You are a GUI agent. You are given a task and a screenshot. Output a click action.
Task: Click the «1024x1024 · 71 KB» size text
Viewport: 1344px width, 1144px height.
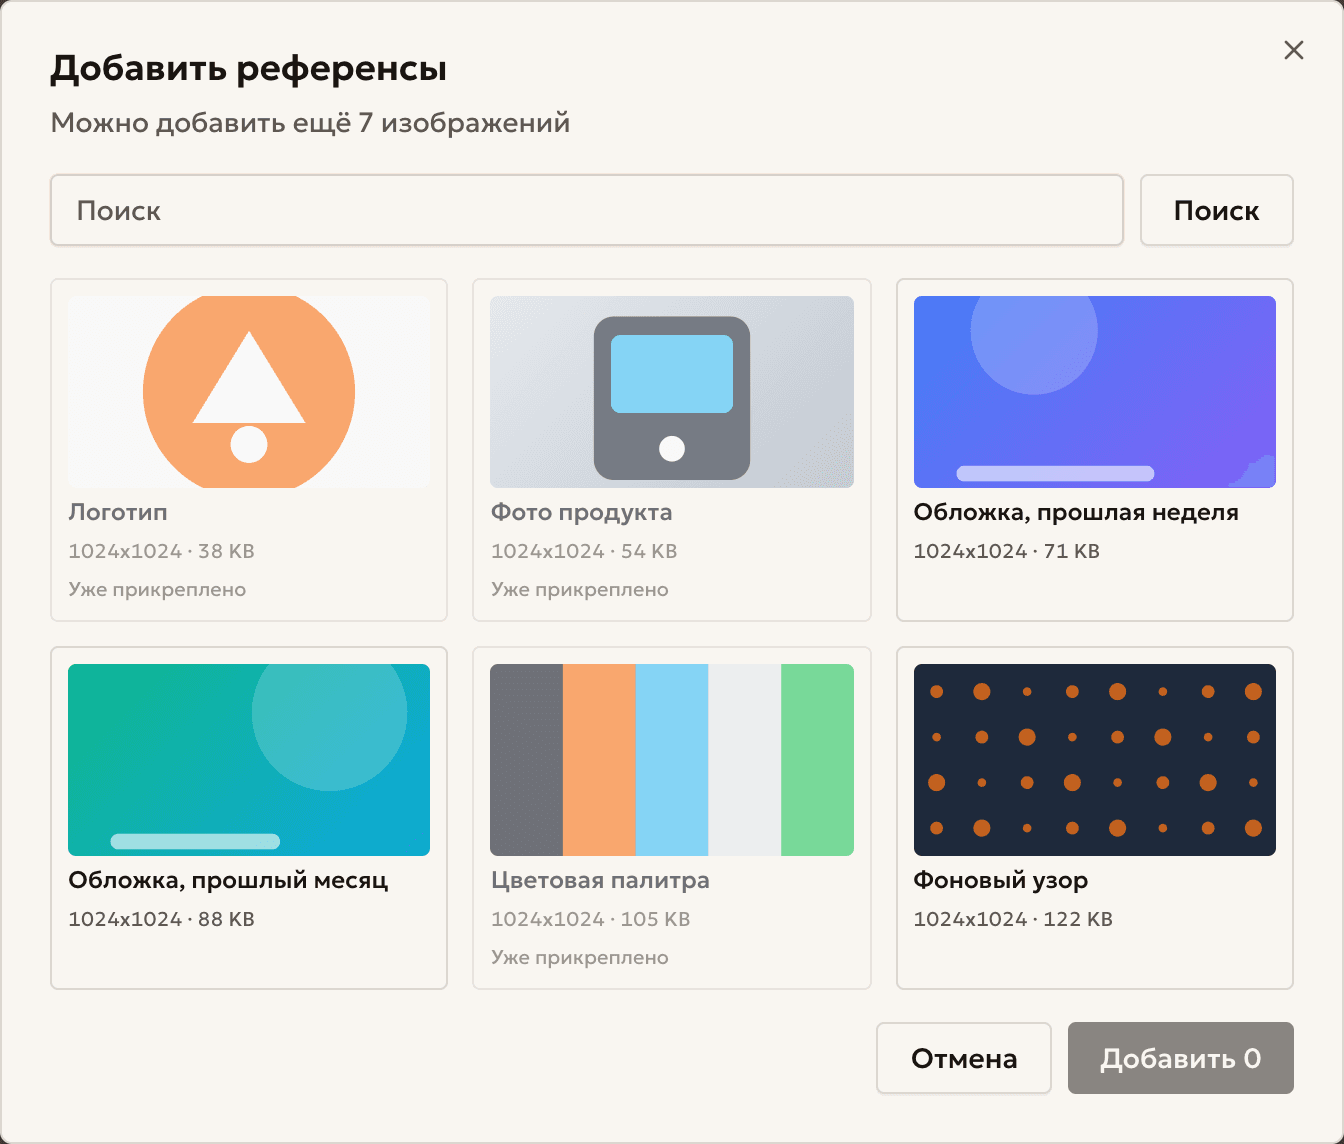click(1007, 551)
